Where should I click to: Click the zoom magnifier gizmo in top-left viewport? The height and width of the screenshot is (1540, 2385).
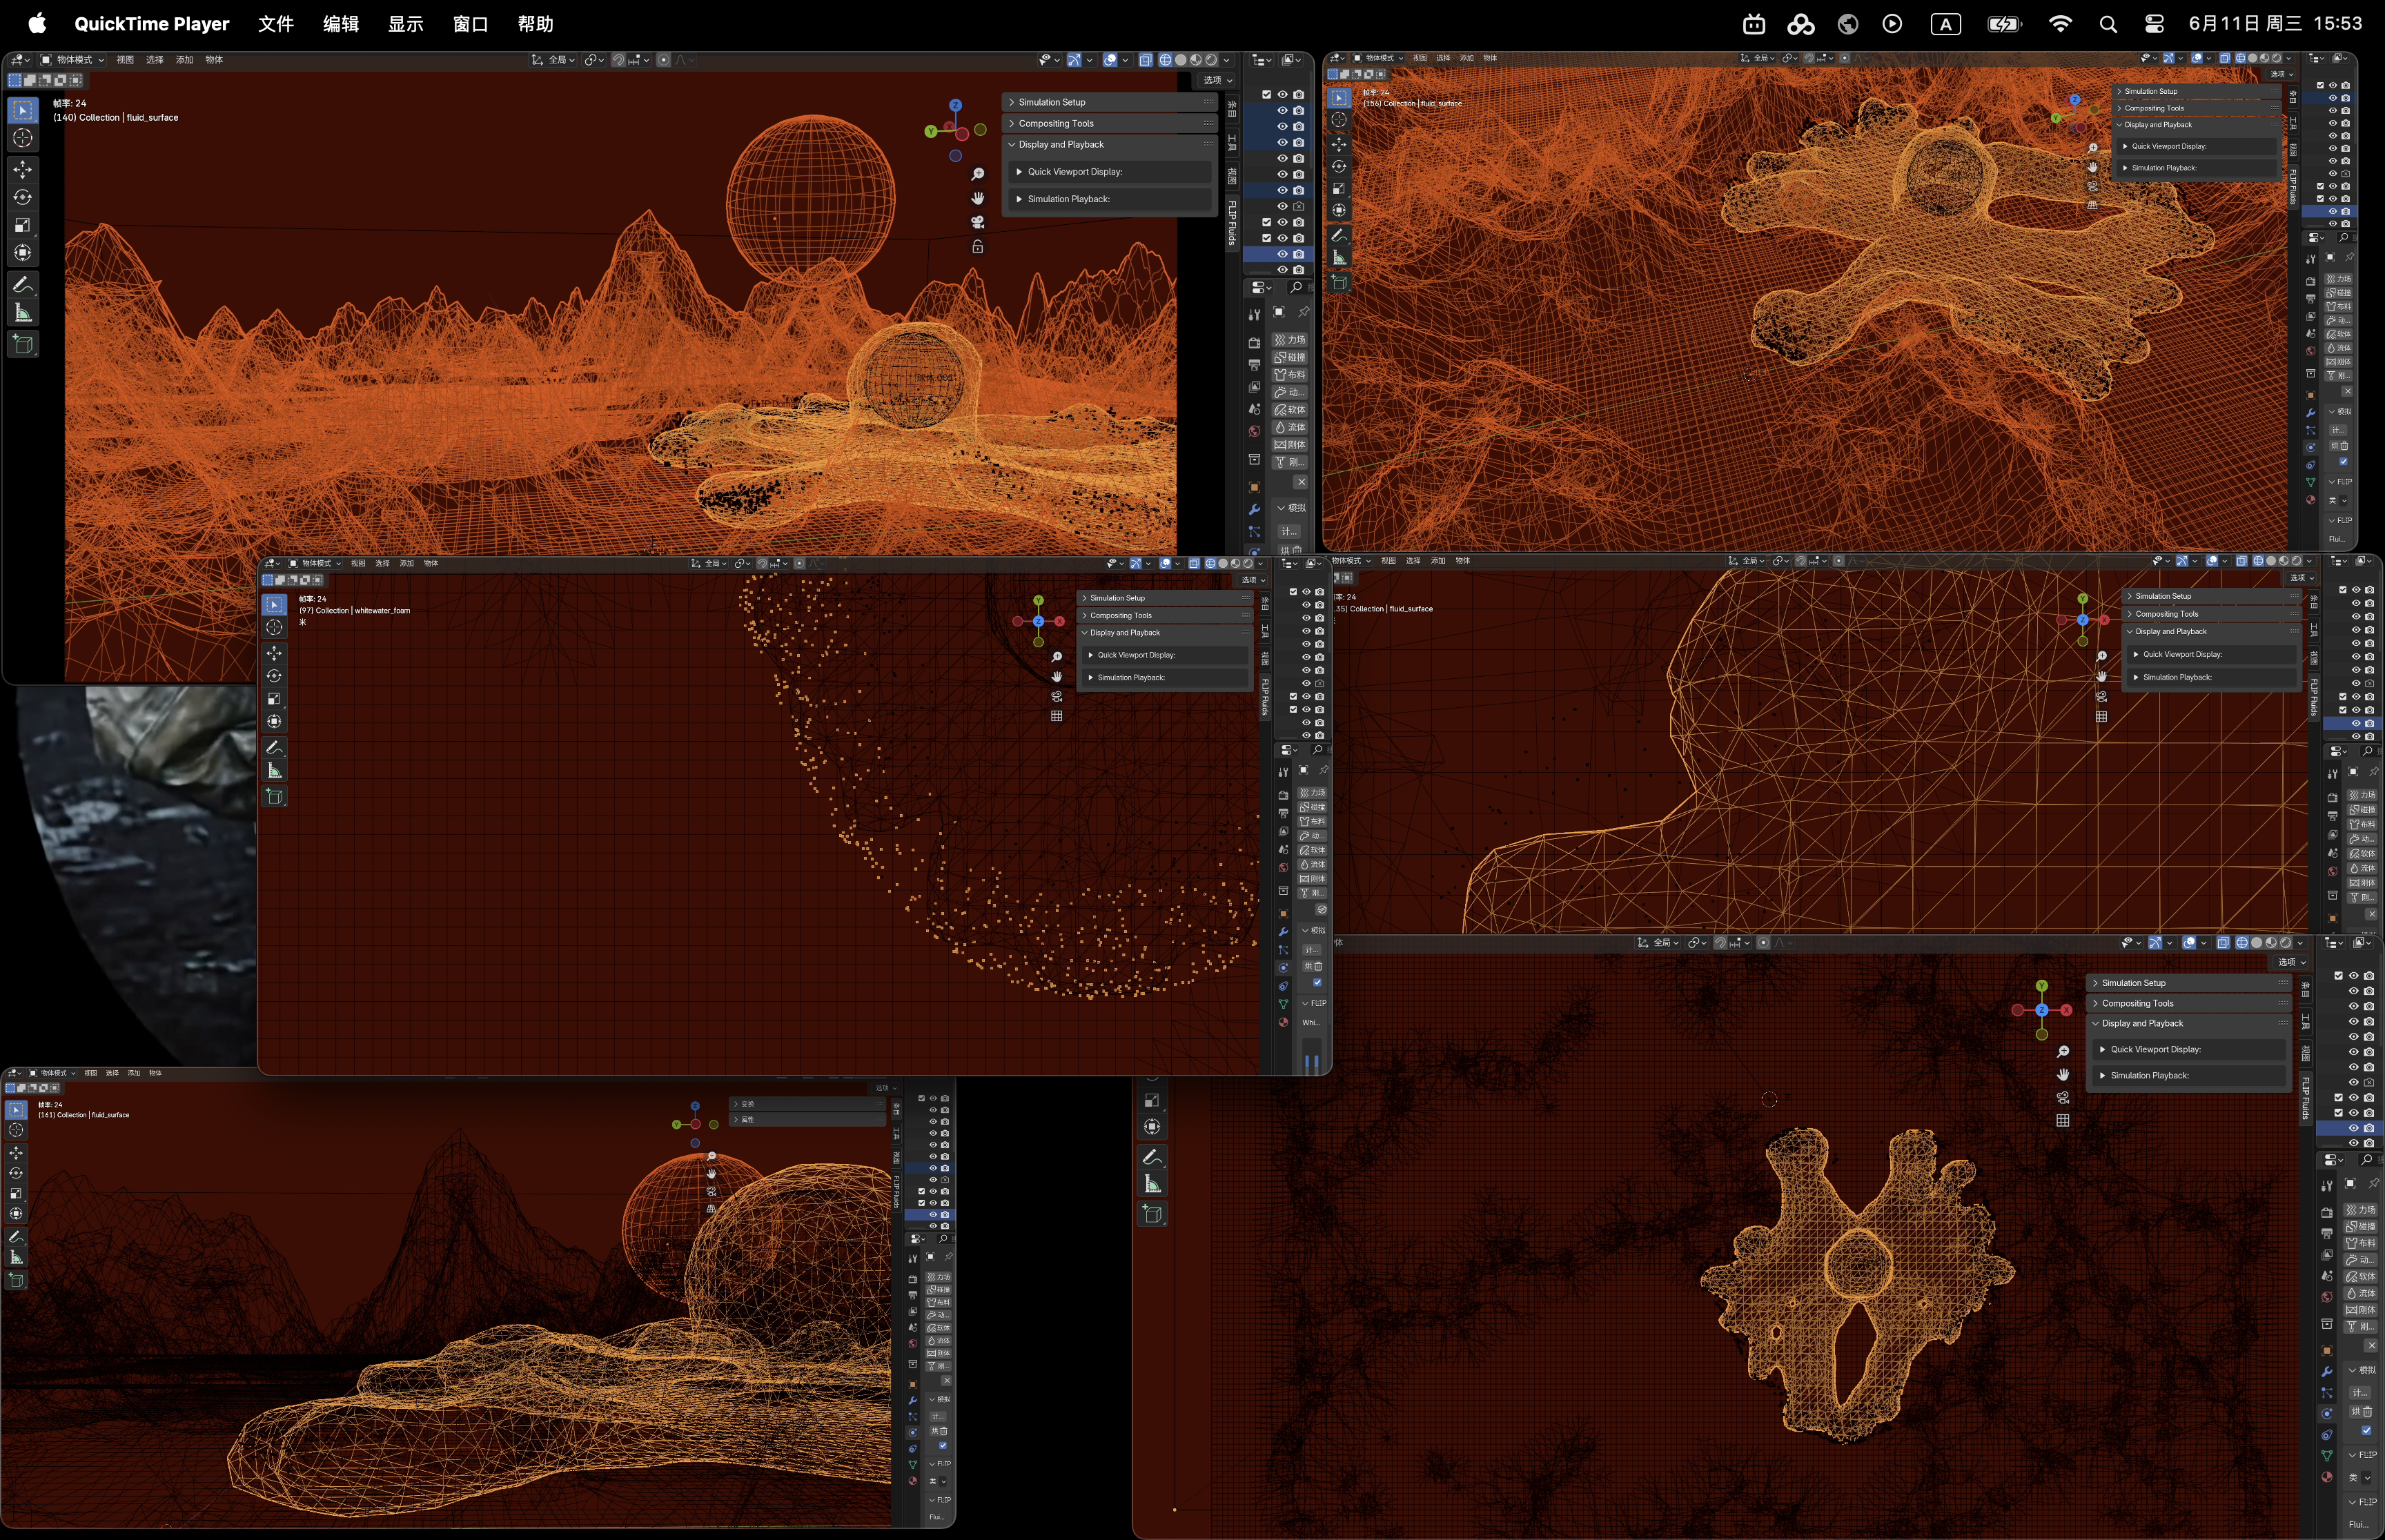click(x=978, y=174)
